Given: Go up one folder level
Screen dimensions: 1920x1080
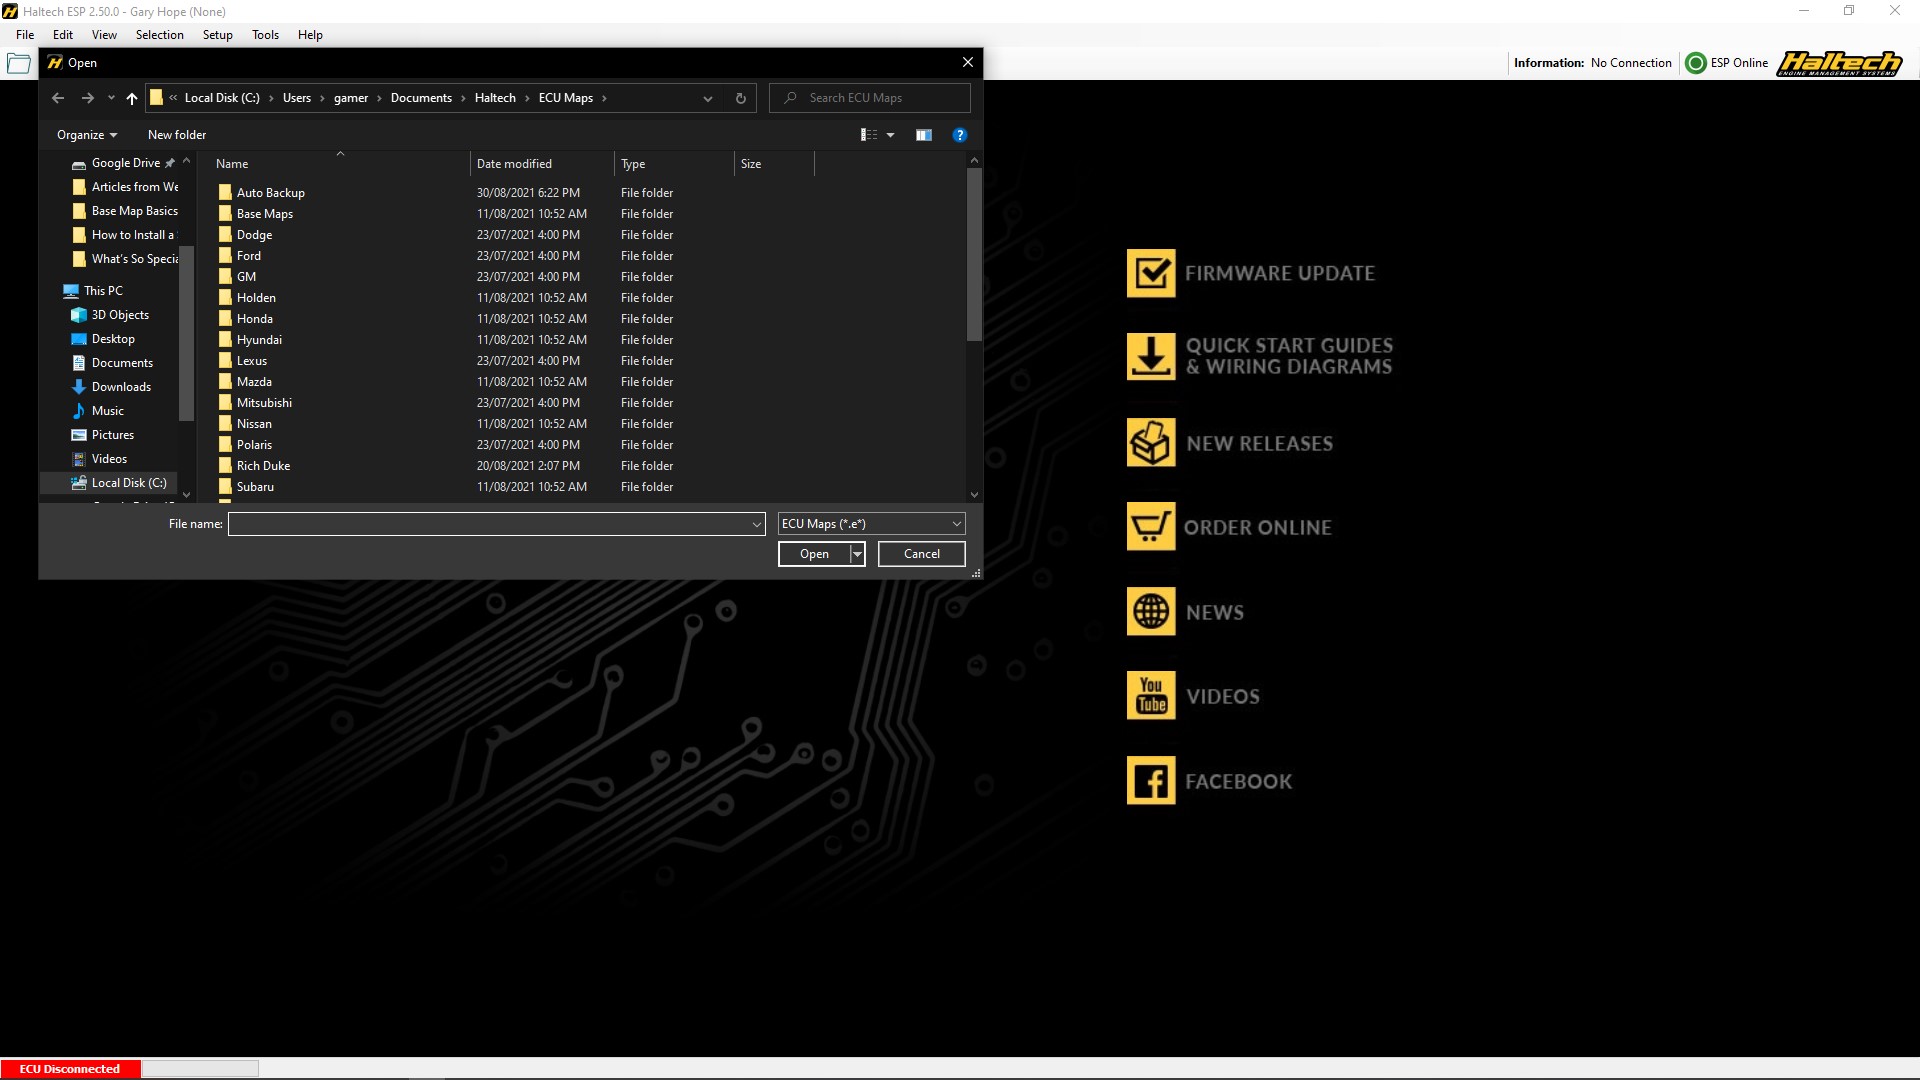Looking at the screenshot, I should (x=132, y=98).
